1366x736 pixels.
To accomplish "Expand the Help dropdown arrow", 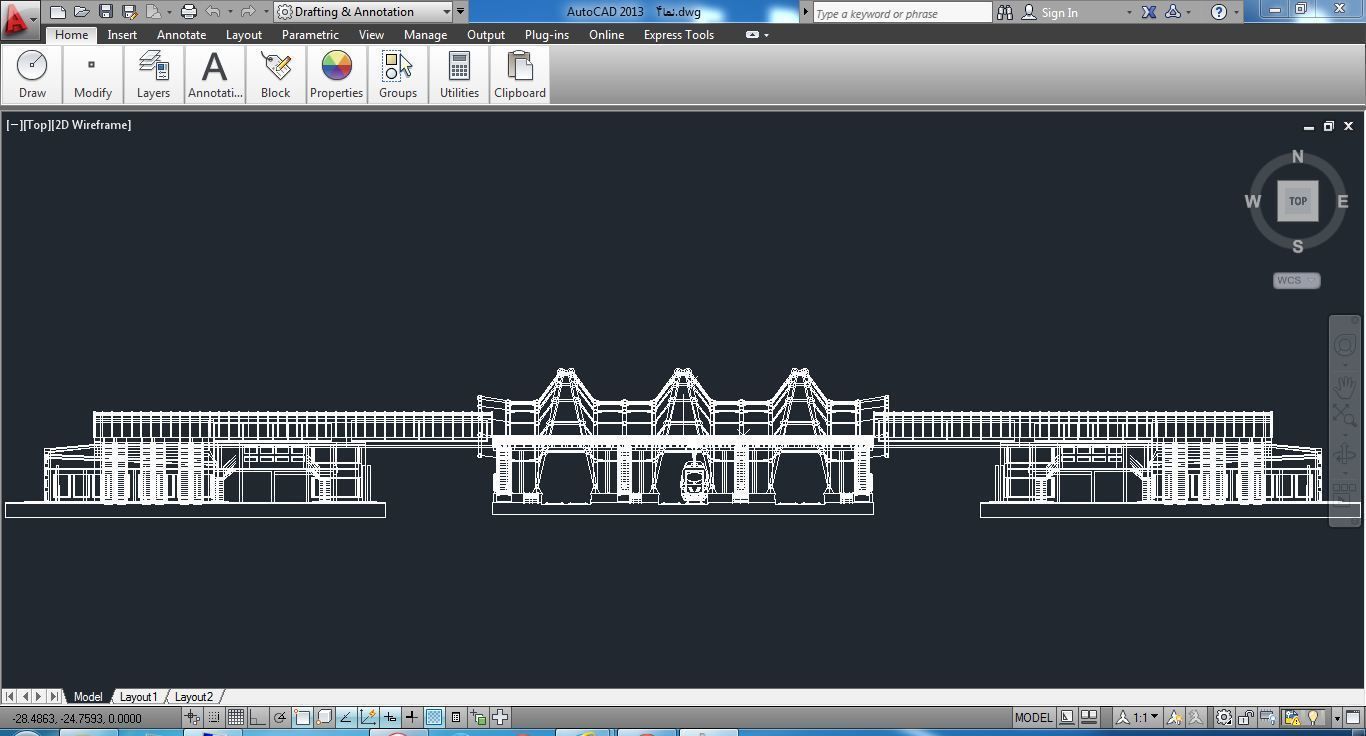I will pyautogui.click(x=1236, y=13).
